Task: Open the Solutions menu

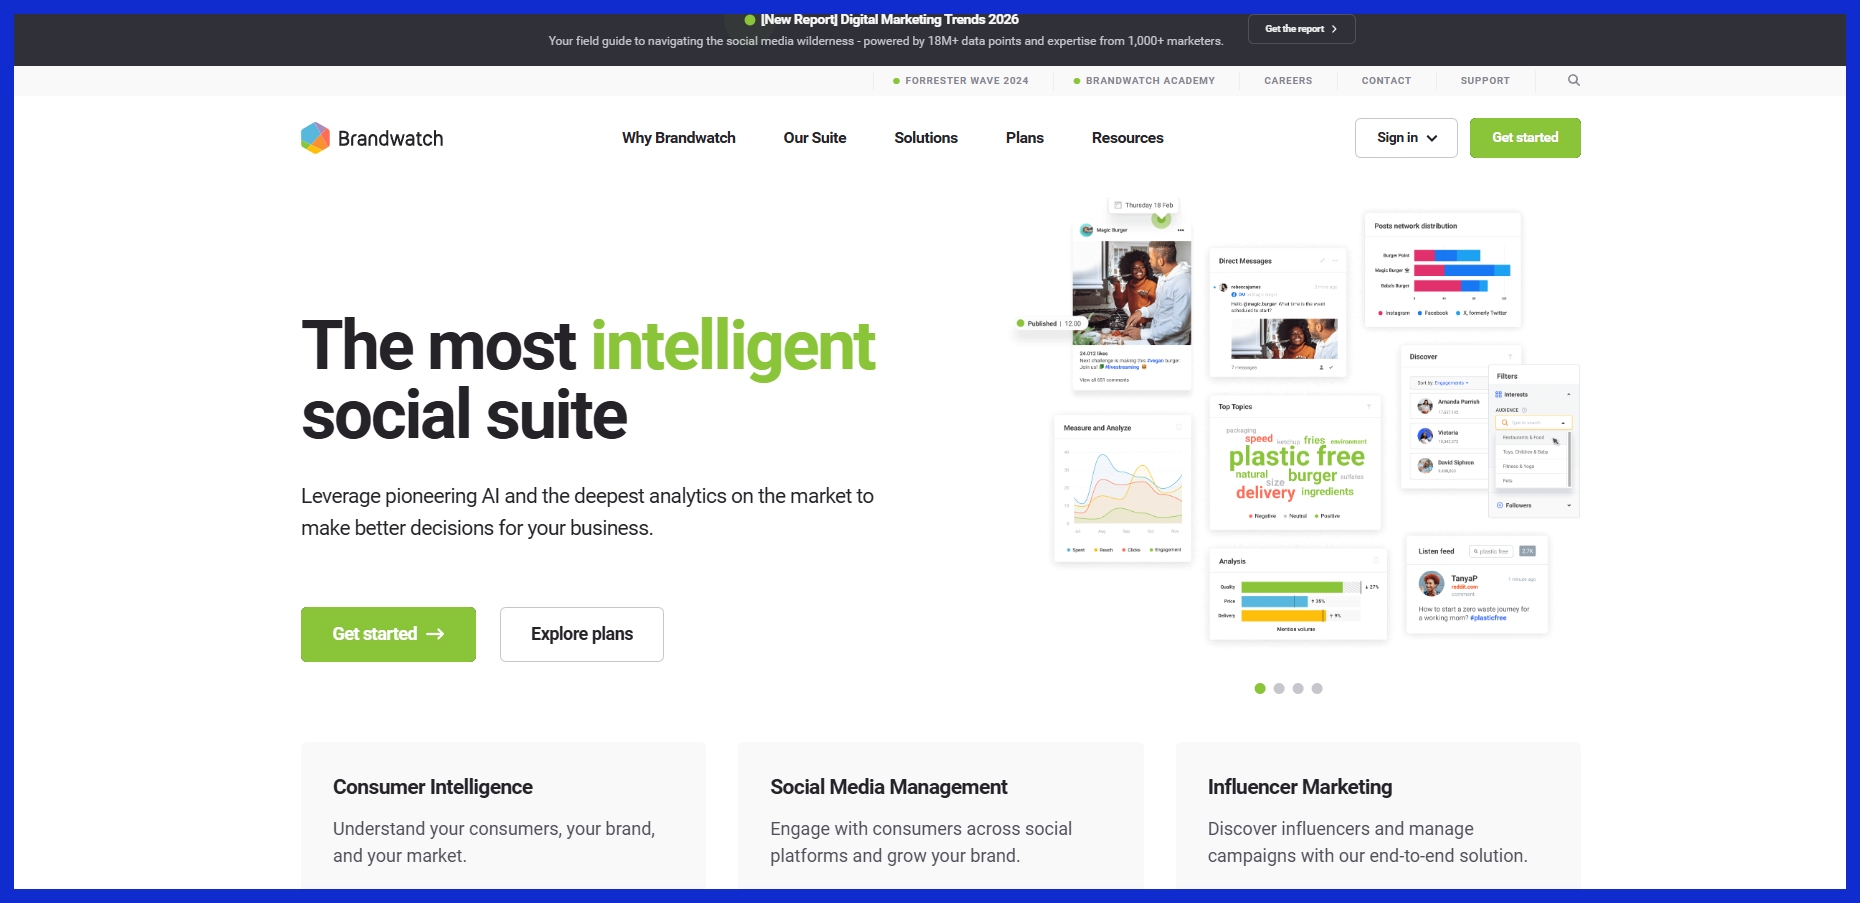Action: 926,138
